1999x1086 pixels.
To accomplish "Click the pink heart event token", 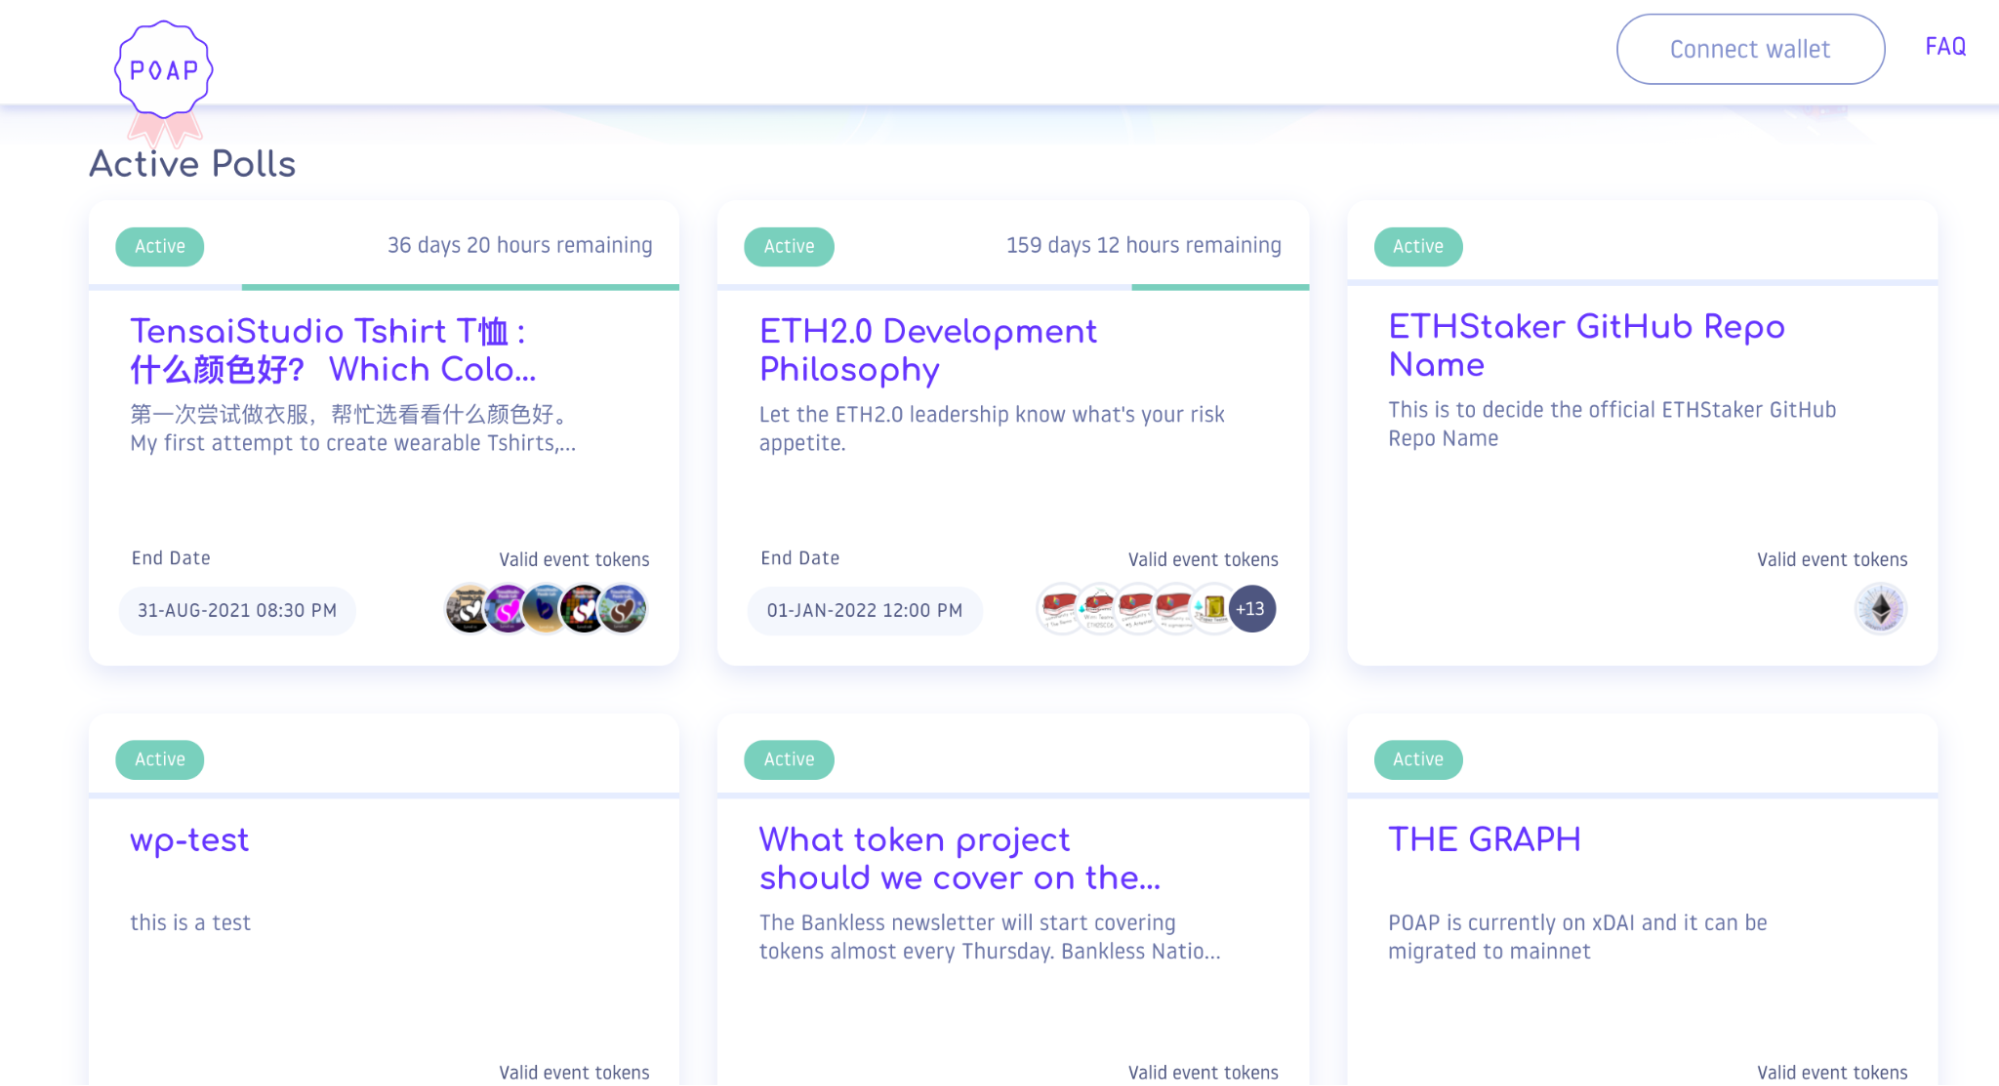I will 507,609.
